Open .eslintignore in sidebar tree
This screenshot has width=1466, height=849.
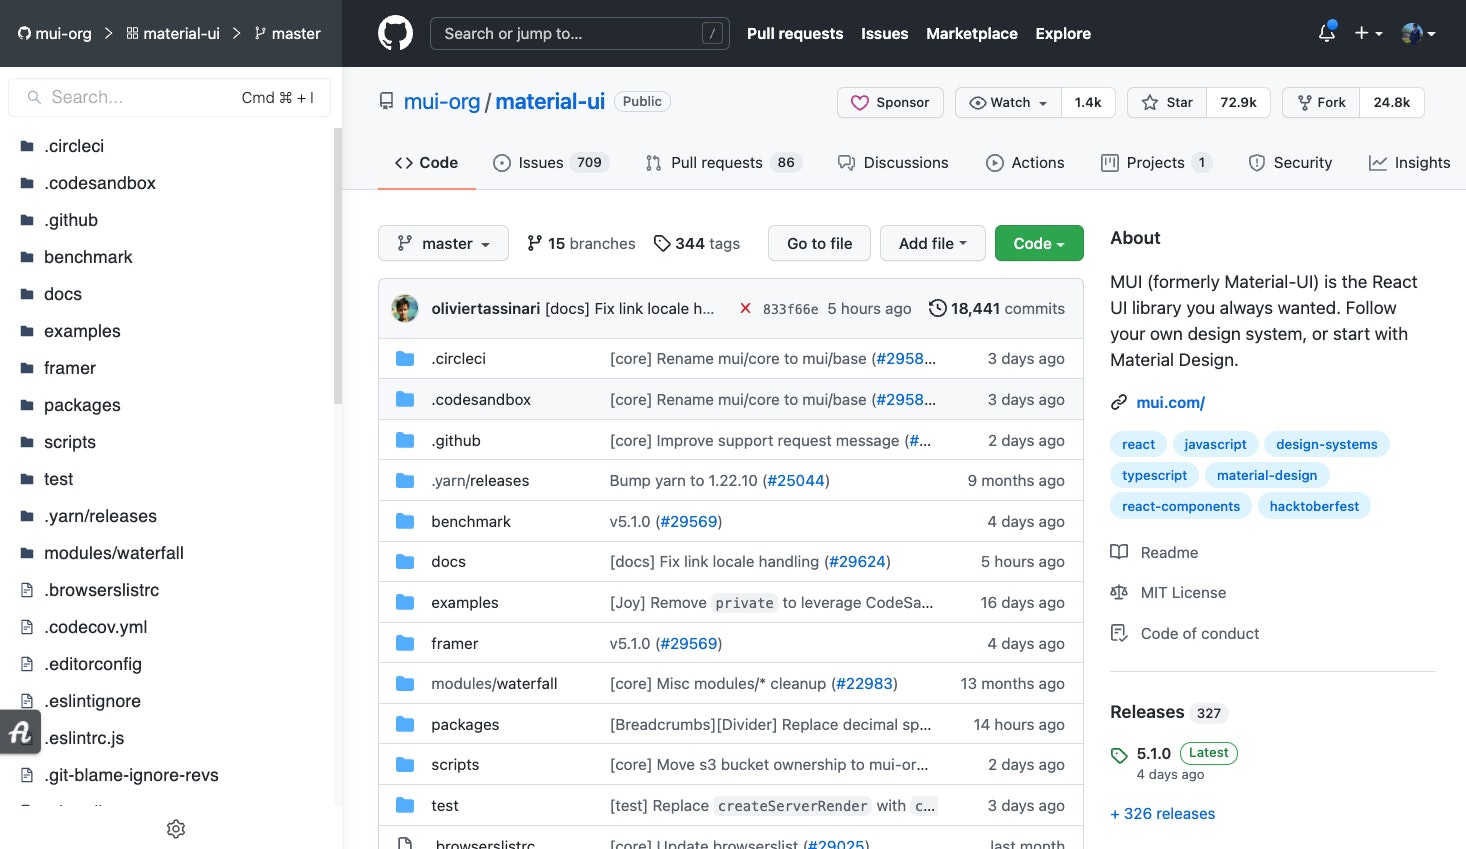92,701
